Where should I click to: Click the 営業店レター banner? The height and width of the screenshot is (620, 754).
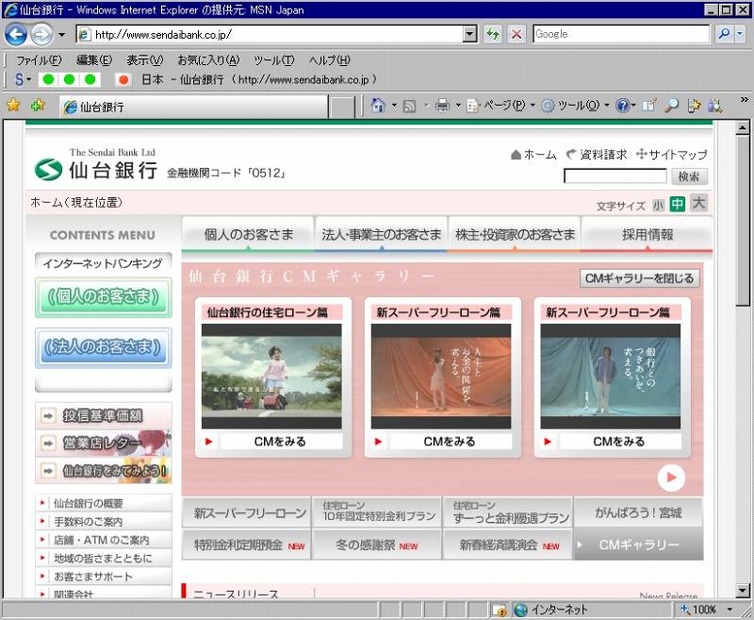103,443
